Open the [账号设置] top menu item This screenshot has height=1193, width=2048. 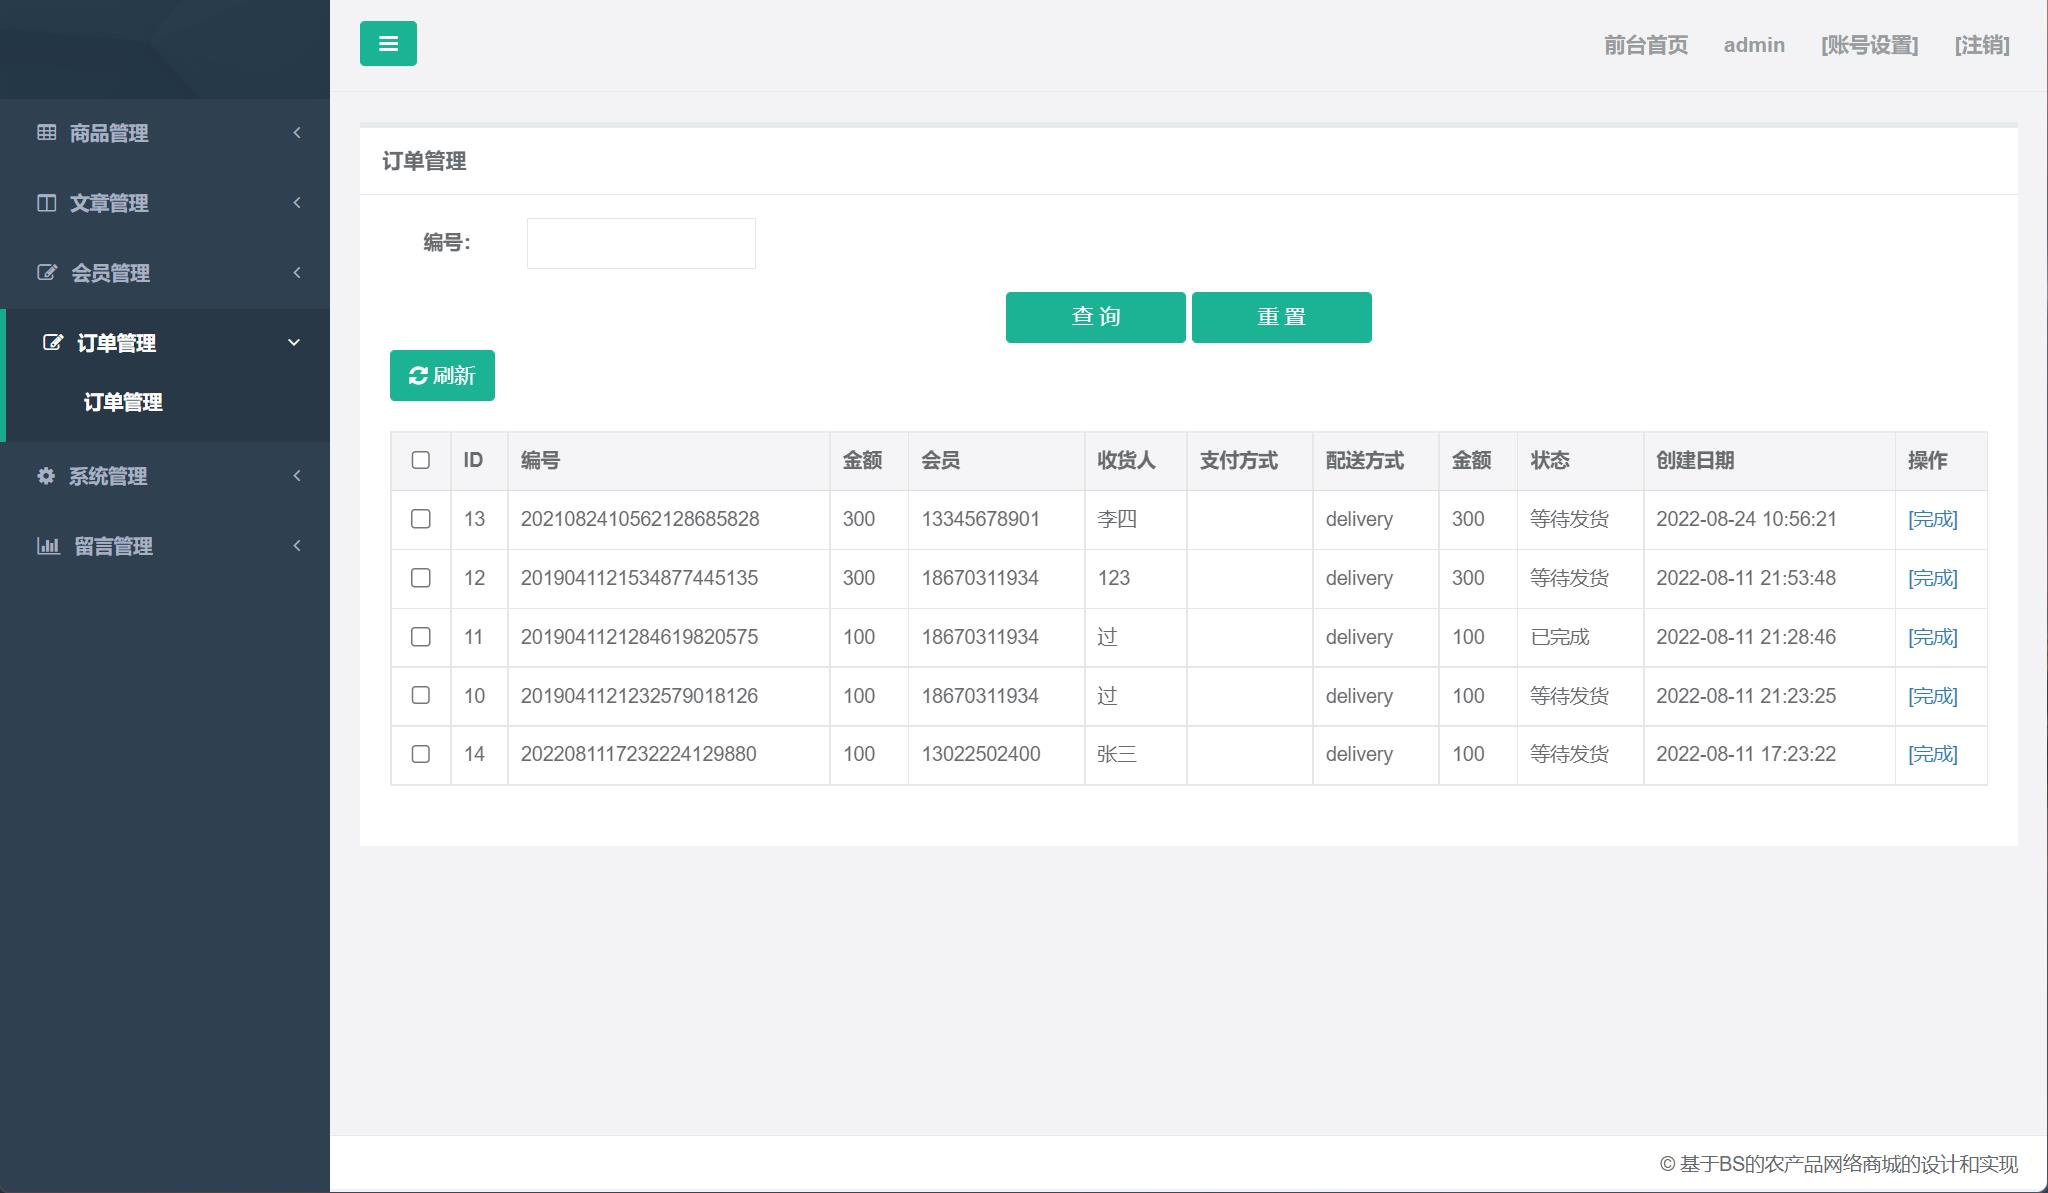click(1869, 45)
